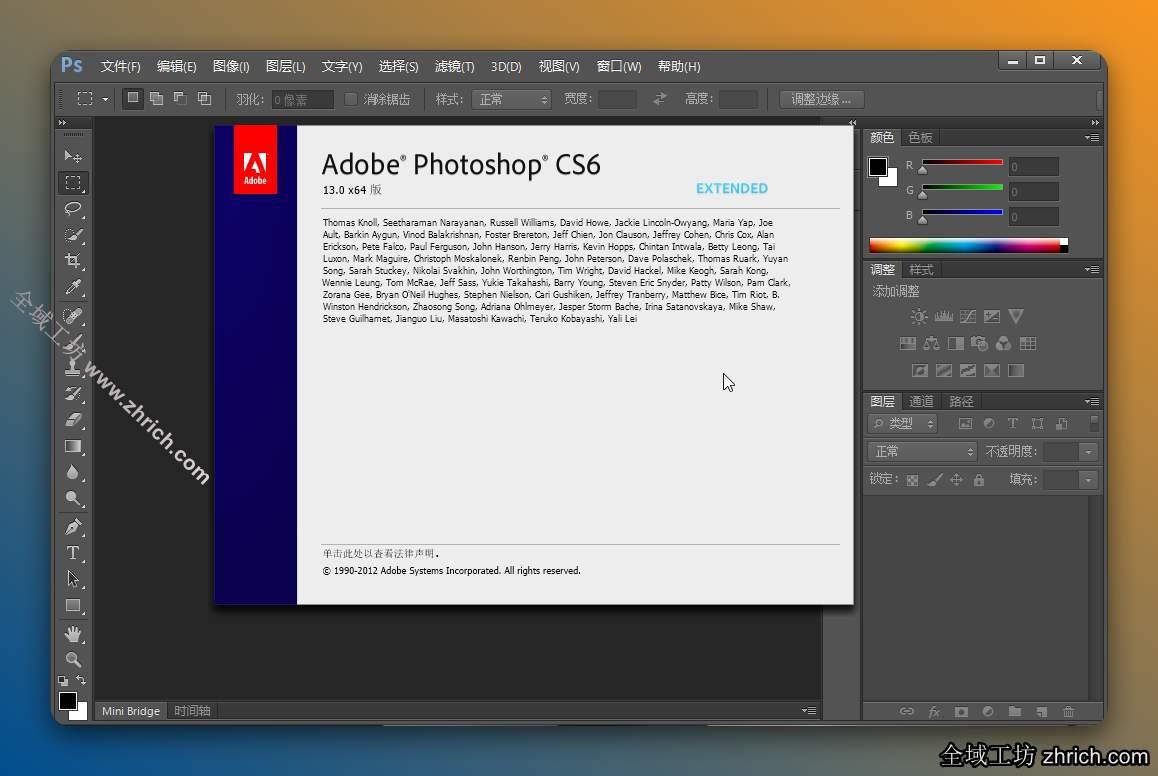Open the opacity 不透明度 dropdown arrow
The image size is (1158, 776).
1088,452
